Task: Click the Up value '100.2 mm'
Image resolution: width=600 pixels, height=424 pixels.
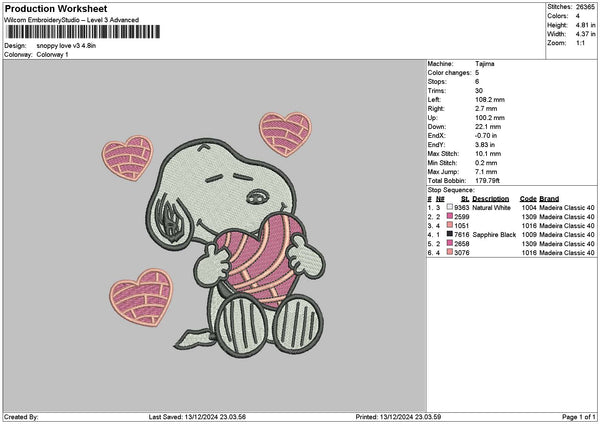Action: click(490, 118)
